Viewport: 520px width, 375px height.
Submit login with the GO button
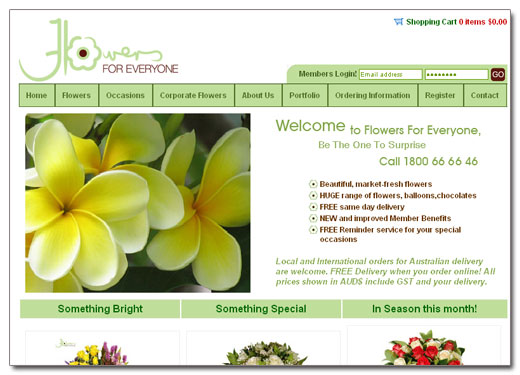(498, 74)
